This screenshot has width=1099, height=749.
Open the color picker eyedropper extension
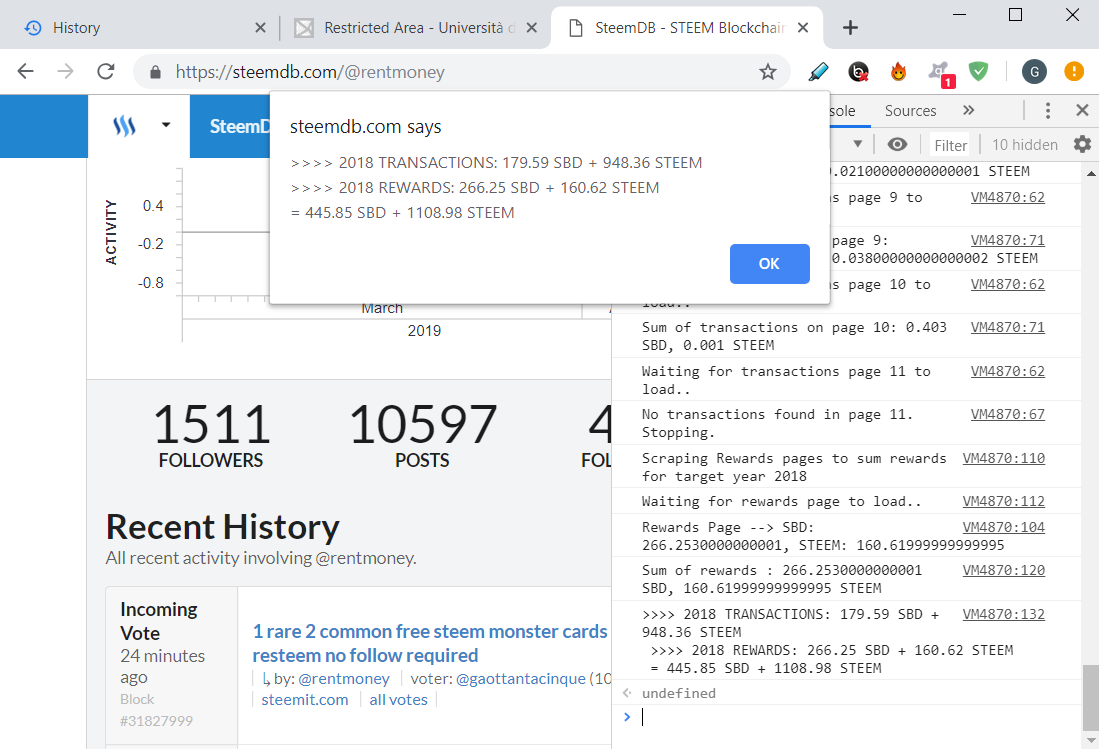(x=818, y=71)
